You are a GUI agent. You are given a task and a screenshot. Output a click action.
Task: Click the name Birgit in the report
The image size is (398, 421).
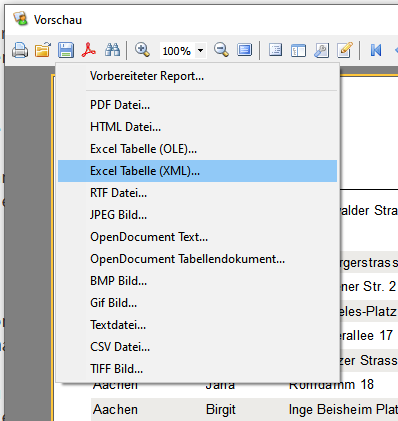coord(221,410)
